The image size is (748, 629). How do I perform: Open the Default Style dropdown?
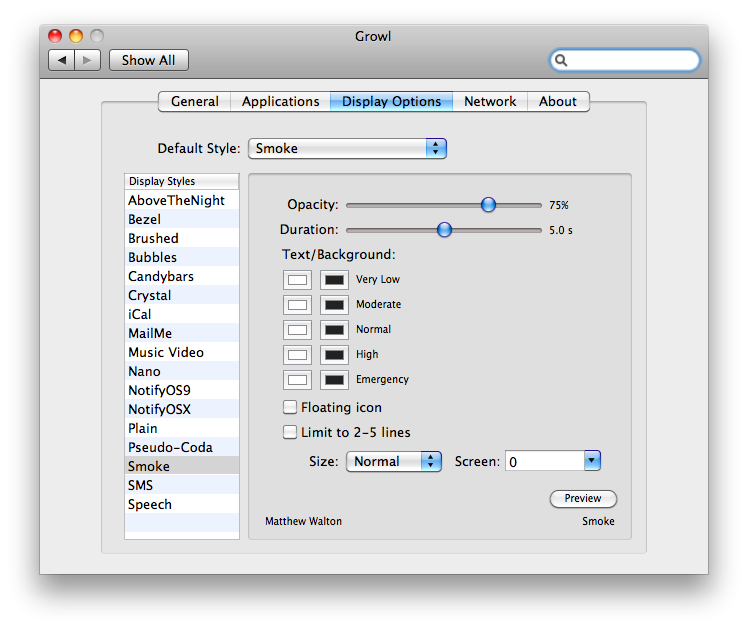click(x=346, y=148)
